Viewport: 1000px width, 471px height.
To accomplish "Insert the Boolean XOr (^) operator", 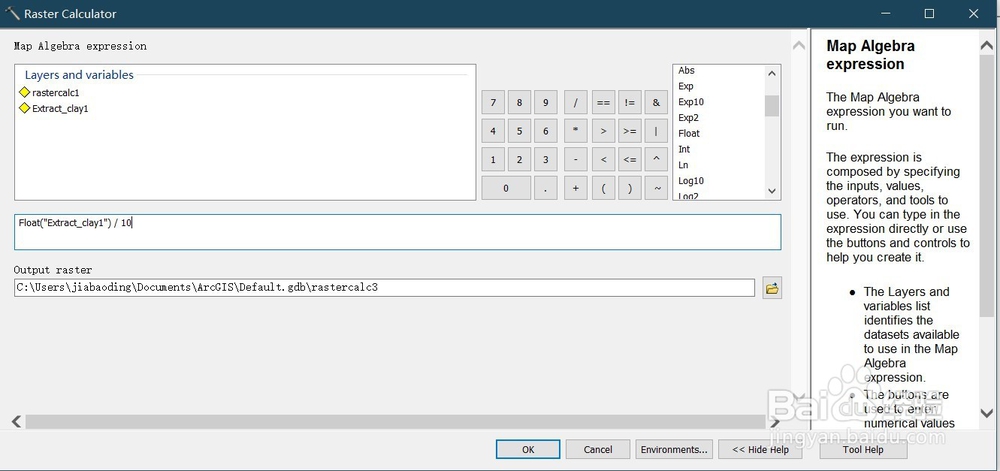I will (656, 160).
